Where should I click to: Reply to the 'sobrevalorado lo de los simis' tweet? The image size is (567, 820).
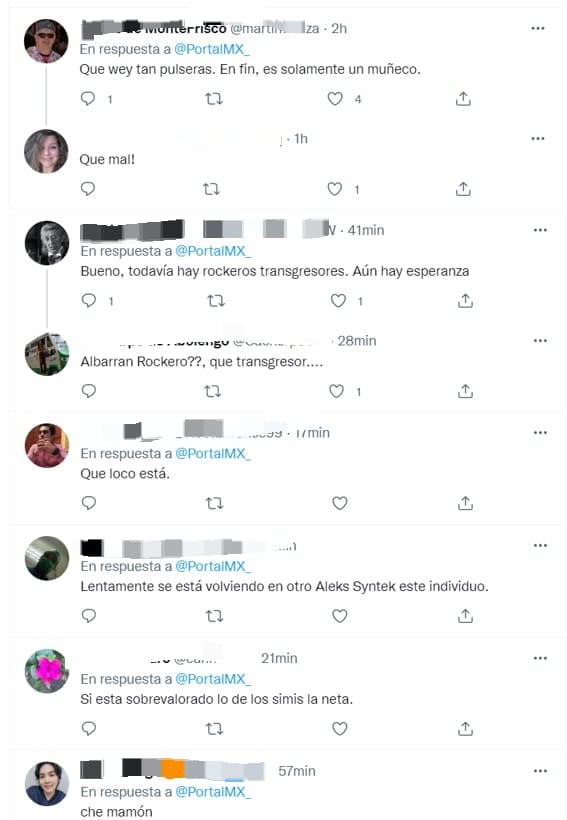pyautogui.click(x=89, y=728)
